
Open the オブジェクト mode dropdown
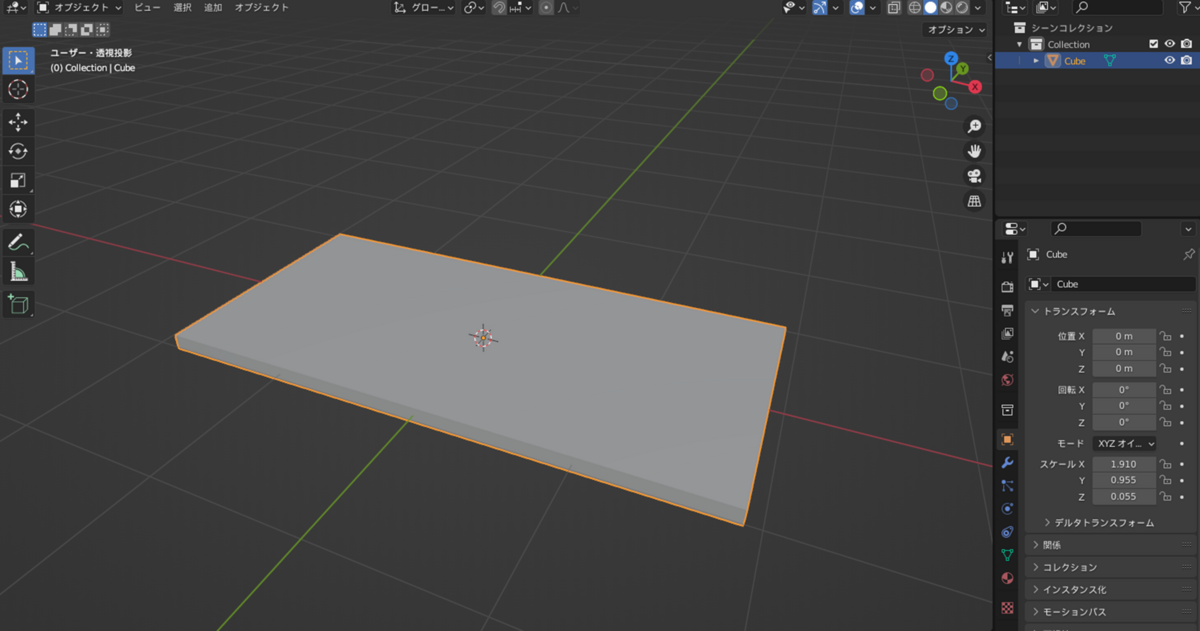pos(79,7)
